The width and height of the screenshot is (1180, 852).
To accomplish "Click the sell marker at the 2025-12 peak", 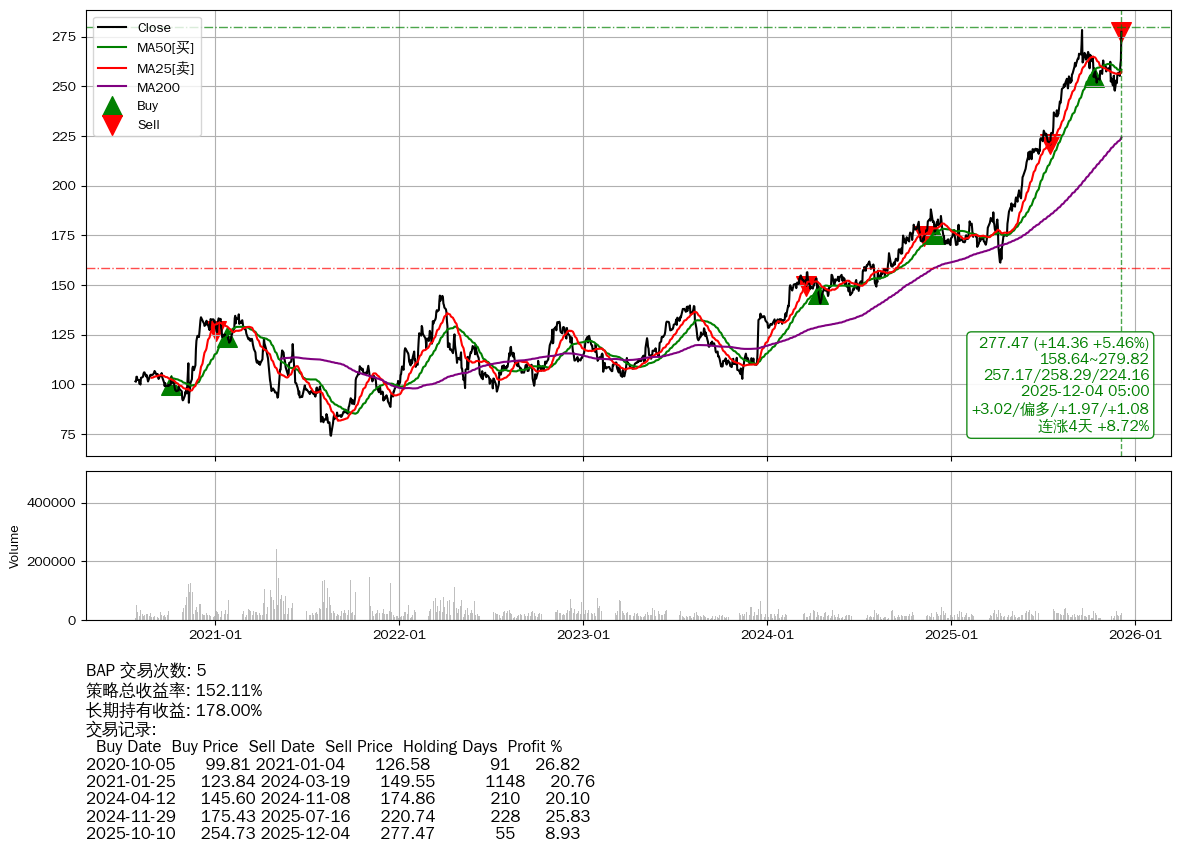I will pyautogui.click(x=1121, y=31).
